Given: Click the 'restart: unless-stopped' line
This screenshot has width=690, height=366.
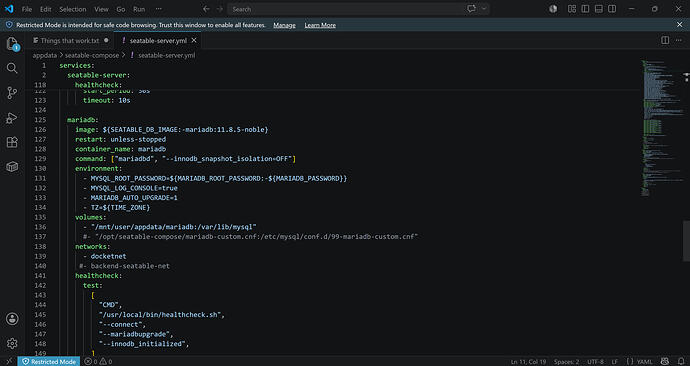Looking at the screenshot, I should (x=120, y=139).
